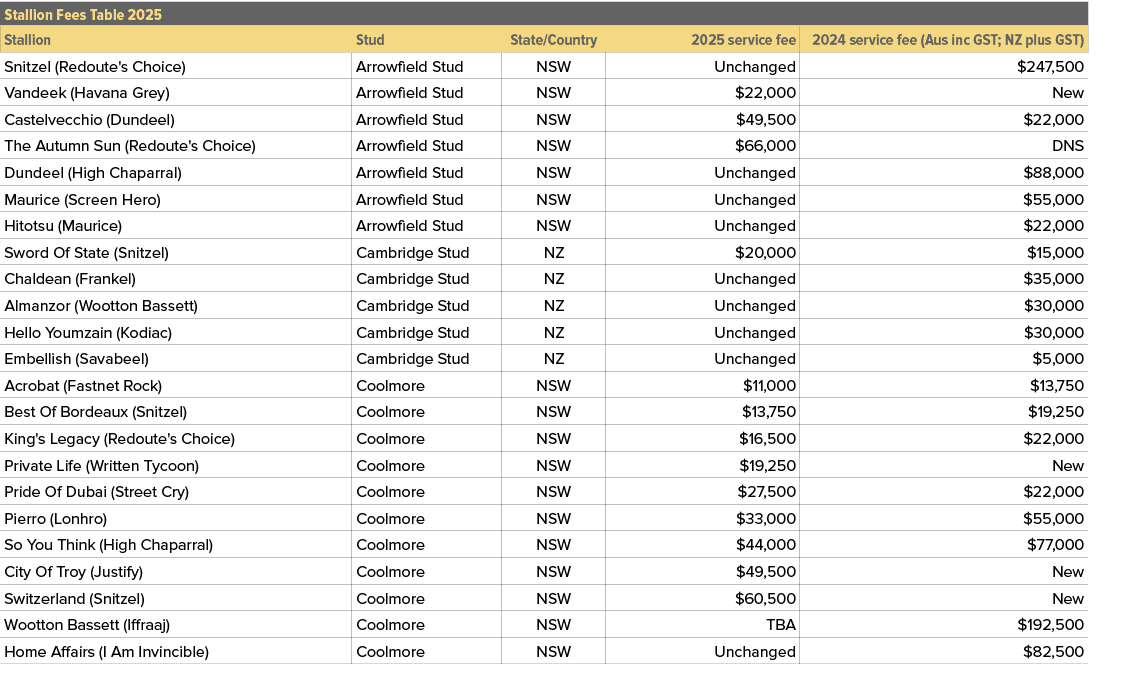
Task: Select the Snitzel (Redoute's Choice) row
Action: [x=95, y=66]
